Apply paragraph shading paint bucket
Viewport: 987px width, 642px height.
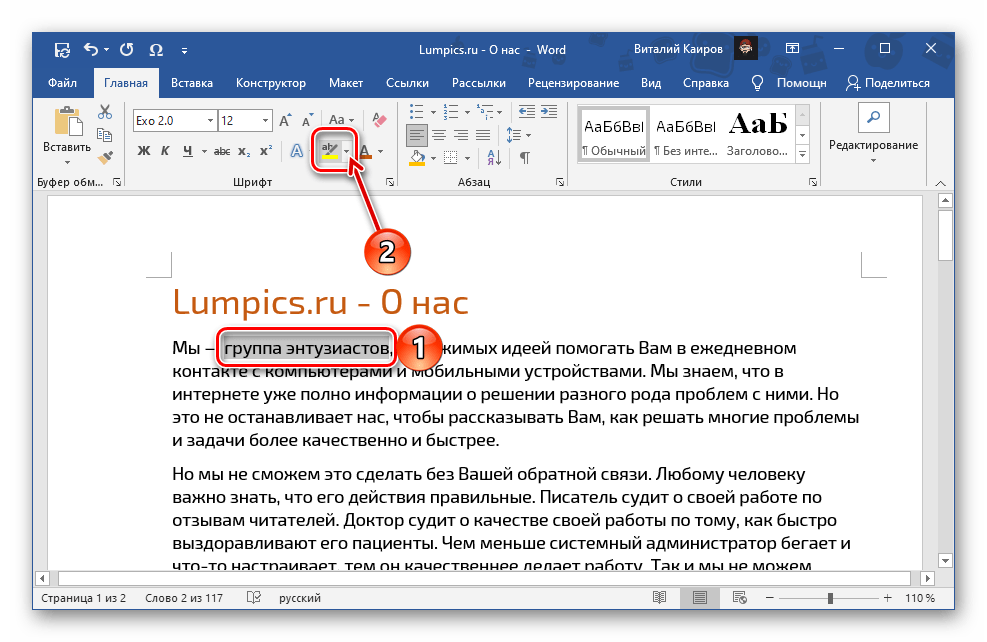coord(417,157)
